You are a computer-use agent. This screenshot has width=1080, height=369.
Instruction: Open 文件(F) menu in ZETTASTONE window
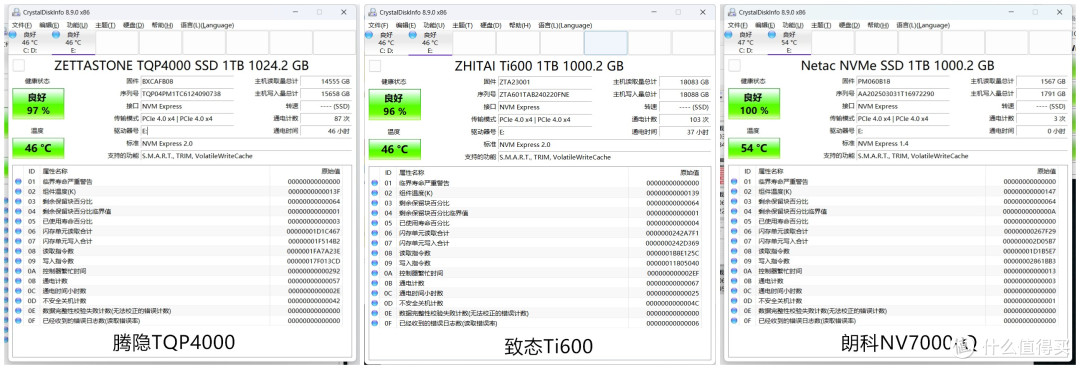(x=22, y=25)
